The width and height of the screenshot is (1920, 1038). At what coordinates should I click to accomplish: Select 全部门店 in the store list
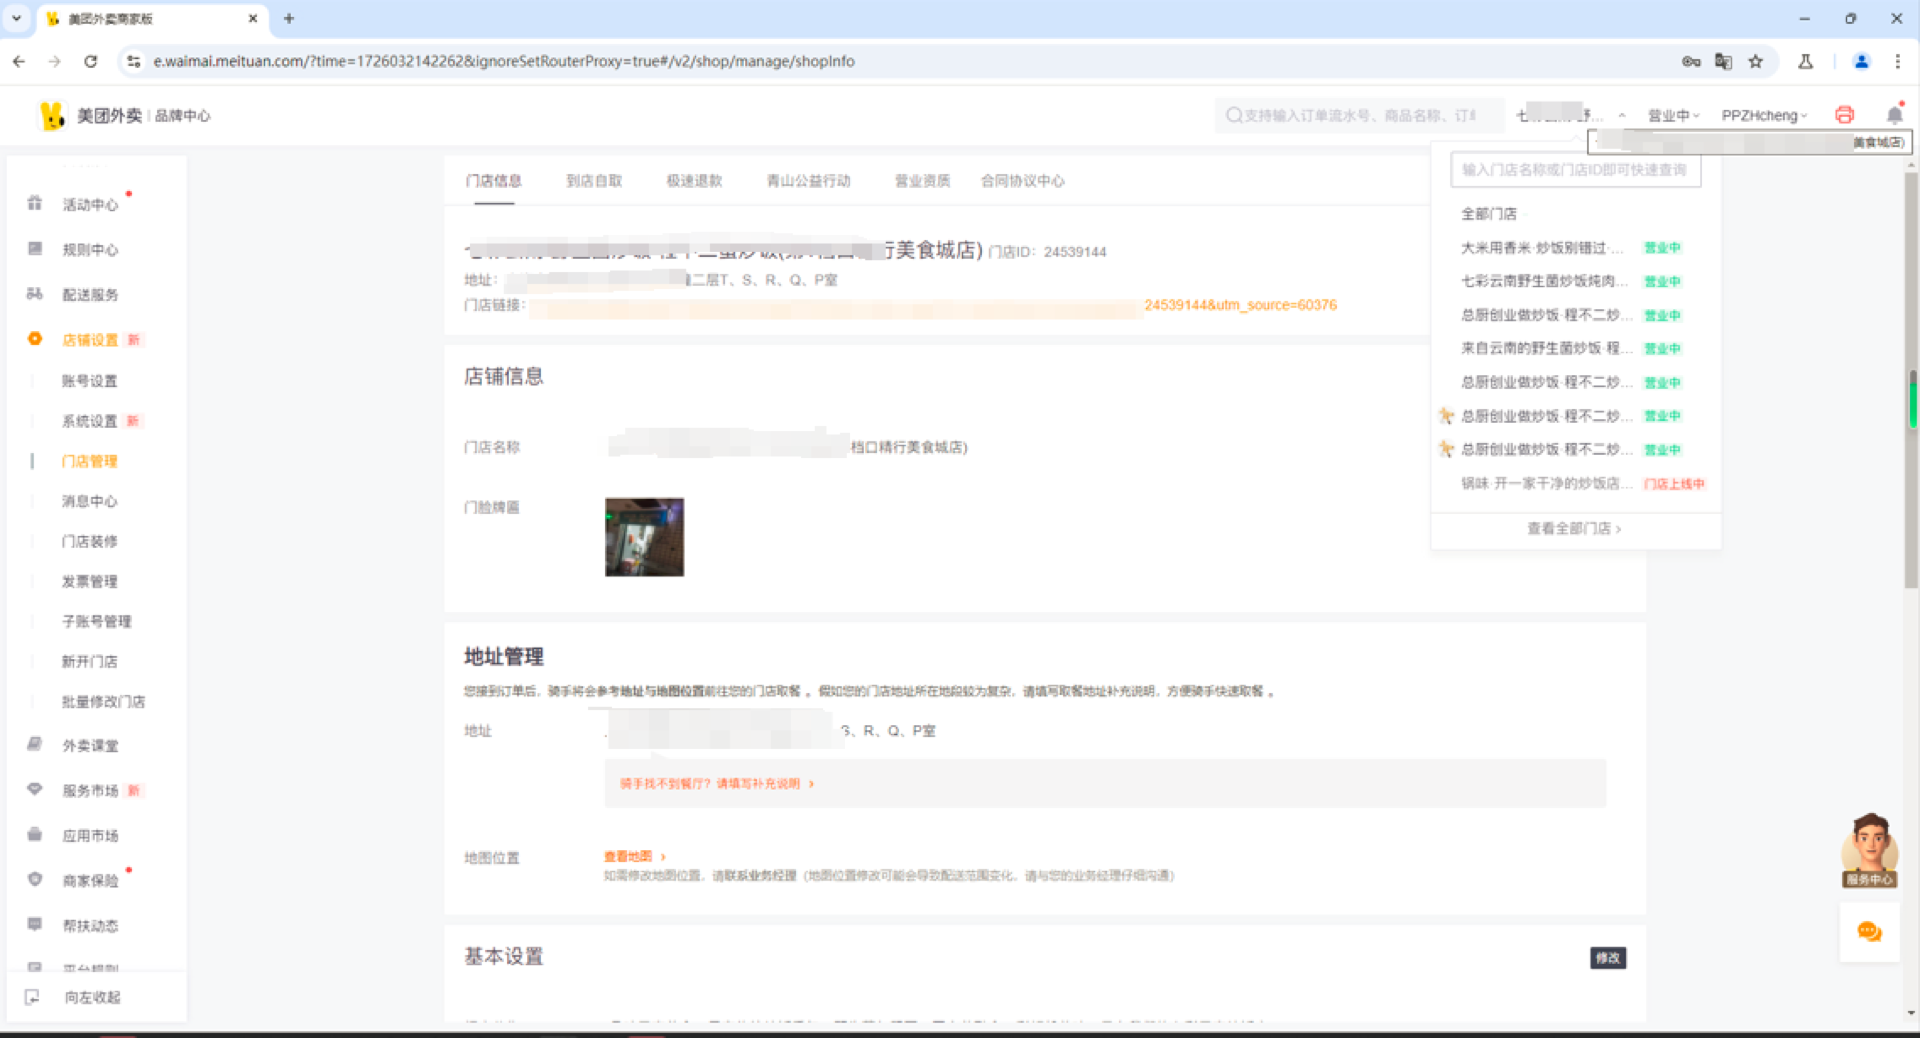(1489, 213)
